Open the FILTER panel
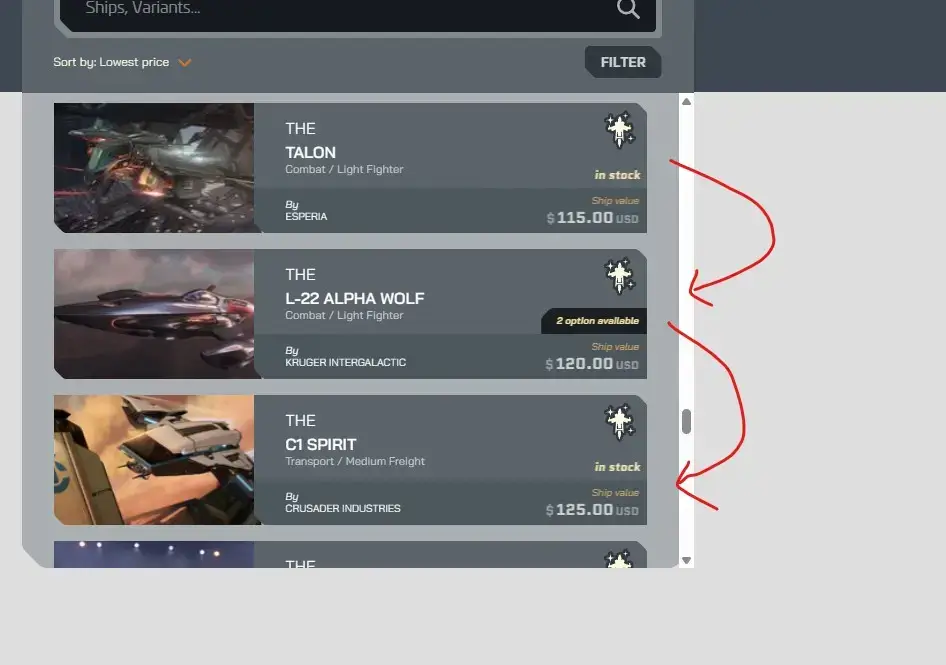This screenshot has width=946, height=665. tap(623, 62)
